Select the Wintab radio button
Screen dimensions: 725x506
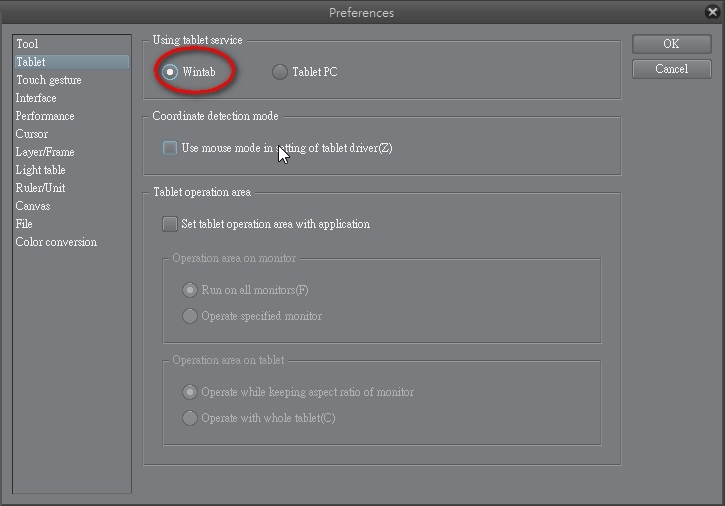[x=171, y=72]
